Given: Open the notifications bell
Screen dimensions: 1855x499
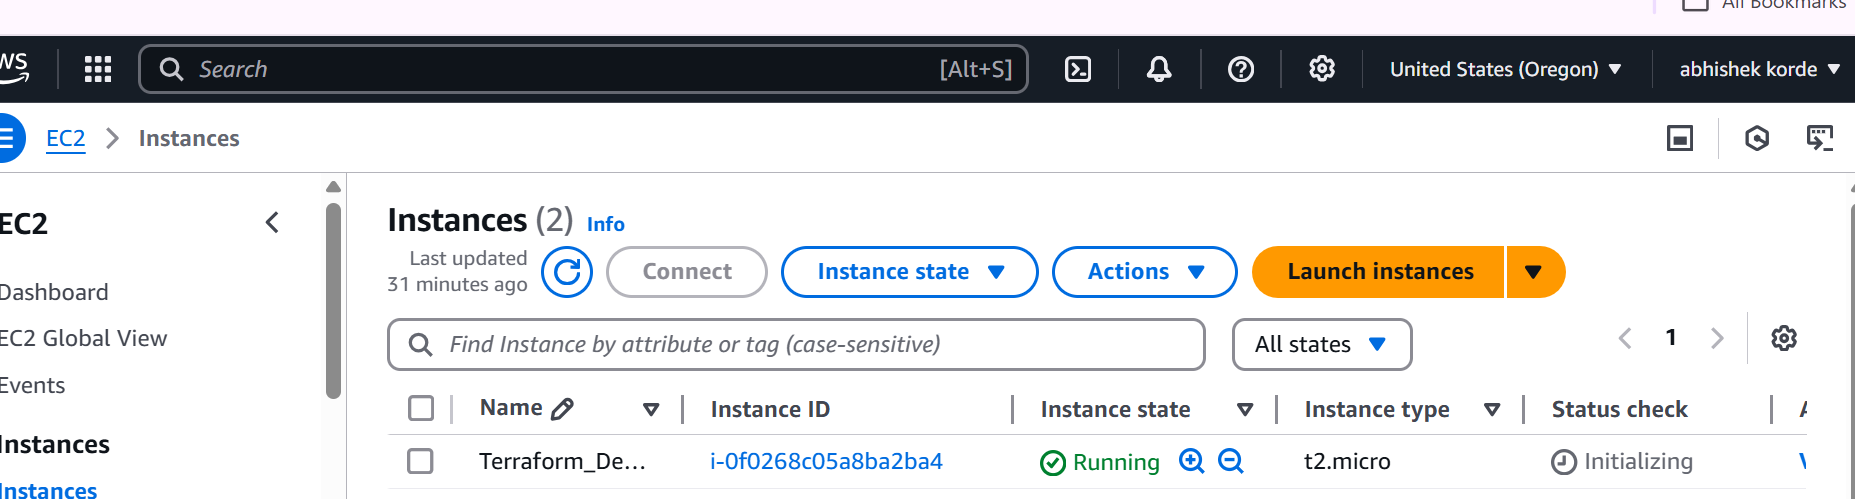Looking at the screenshot, I should pyautogui.click(x=1159, y=69).
